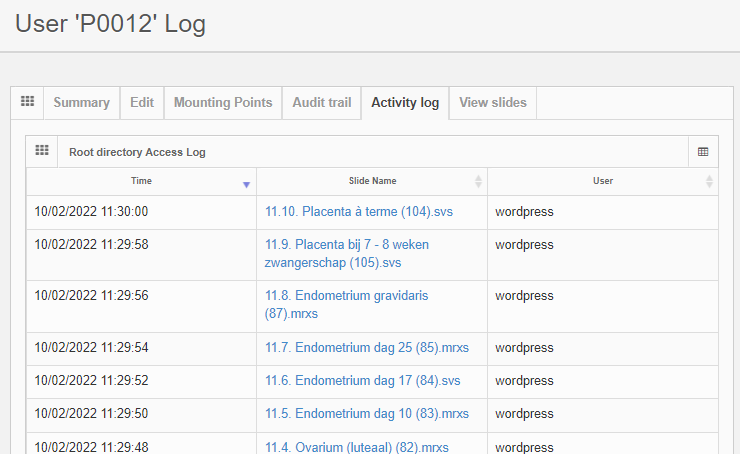
Task: Sort the Slide Name column
Action: pyautogui.click(x=478, y=181)
